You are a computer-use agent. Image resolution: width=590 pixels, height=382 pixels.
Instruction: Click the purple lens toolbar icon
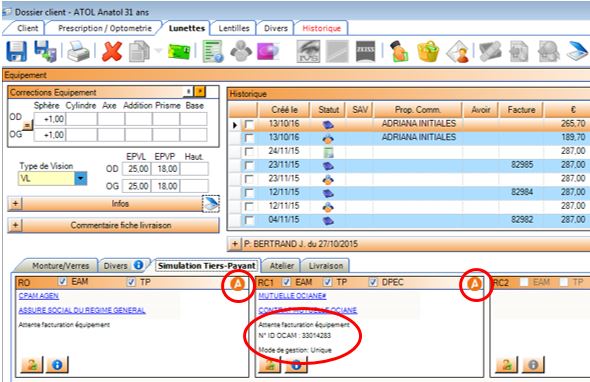click(268, 52)
